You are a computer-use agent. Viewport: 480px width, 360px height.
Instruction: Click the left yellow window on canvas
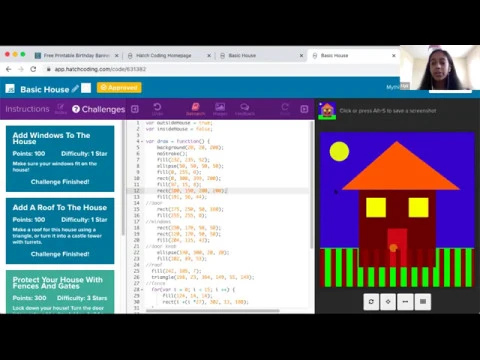[376, 207]
